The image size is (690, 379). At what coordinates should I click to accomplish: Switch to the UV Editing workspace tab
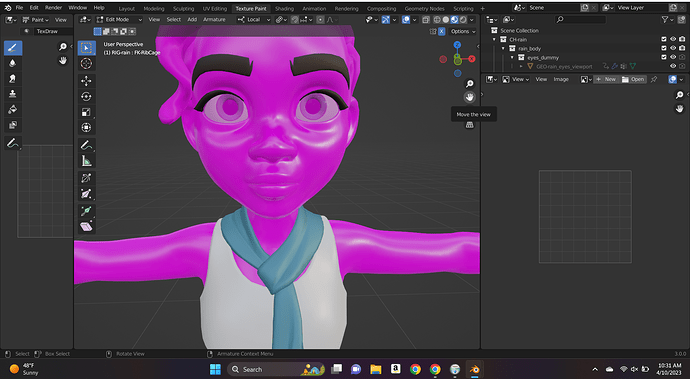pyautogui.click(x=214, y=8)
